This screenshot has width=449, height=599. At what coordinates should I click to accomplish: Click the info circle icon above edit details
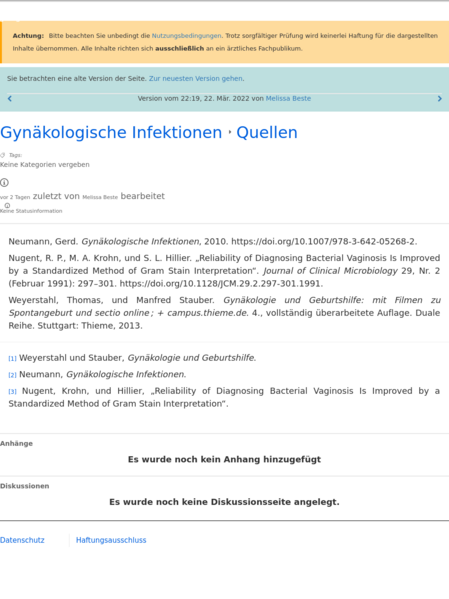tap(4, 183)
